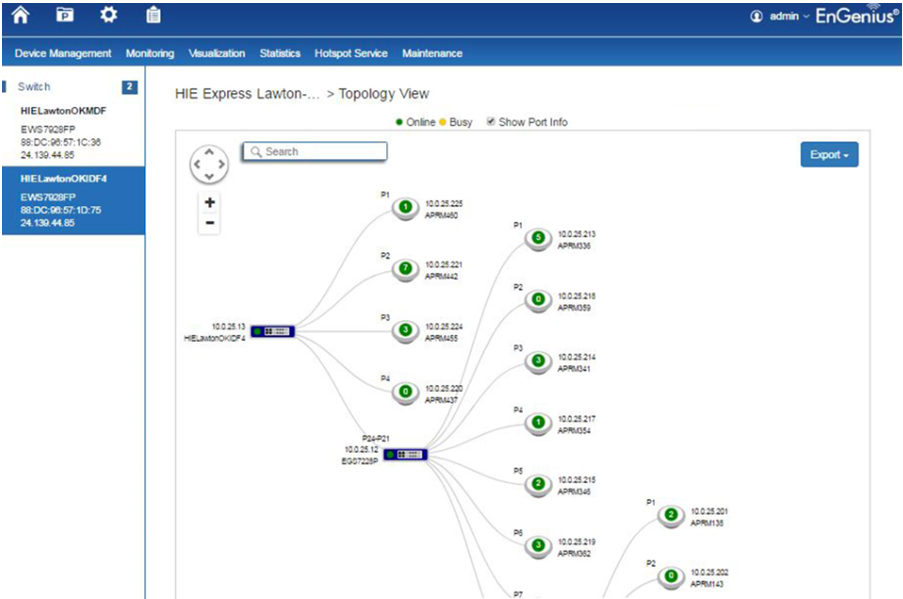Zoom in the topology map with plus
The image size is (903, 599).
[210, 202]
